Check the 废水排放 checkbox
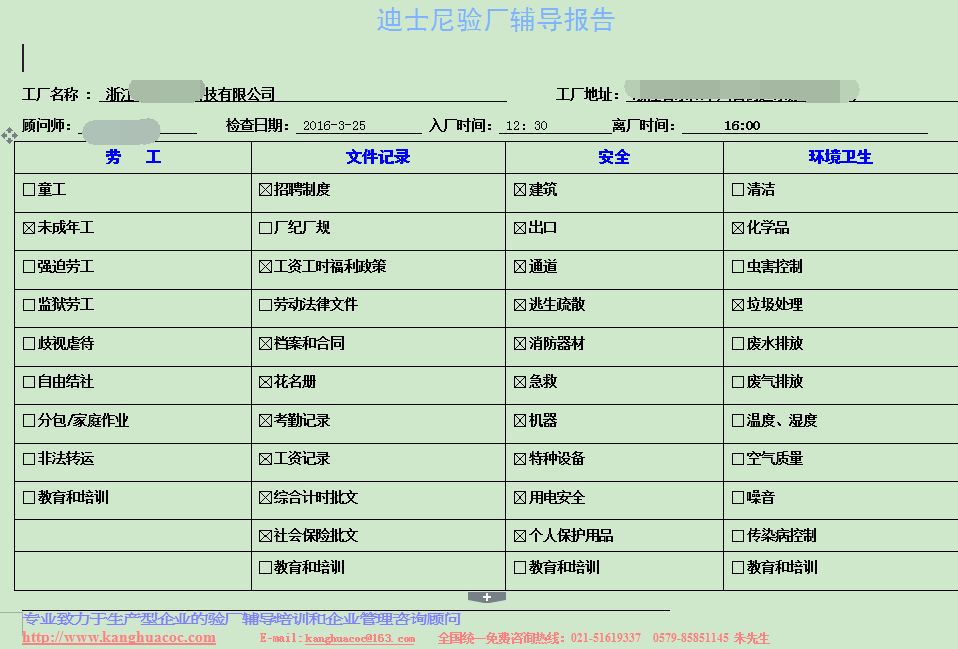This screenshot has width=958, height=649. [738, 344]
